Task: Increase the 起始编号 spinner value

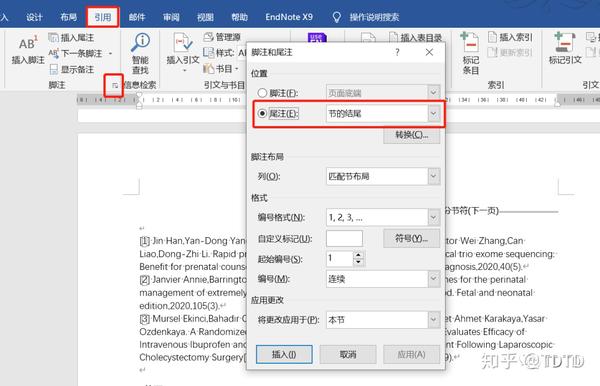Action: tap(358, 255)
